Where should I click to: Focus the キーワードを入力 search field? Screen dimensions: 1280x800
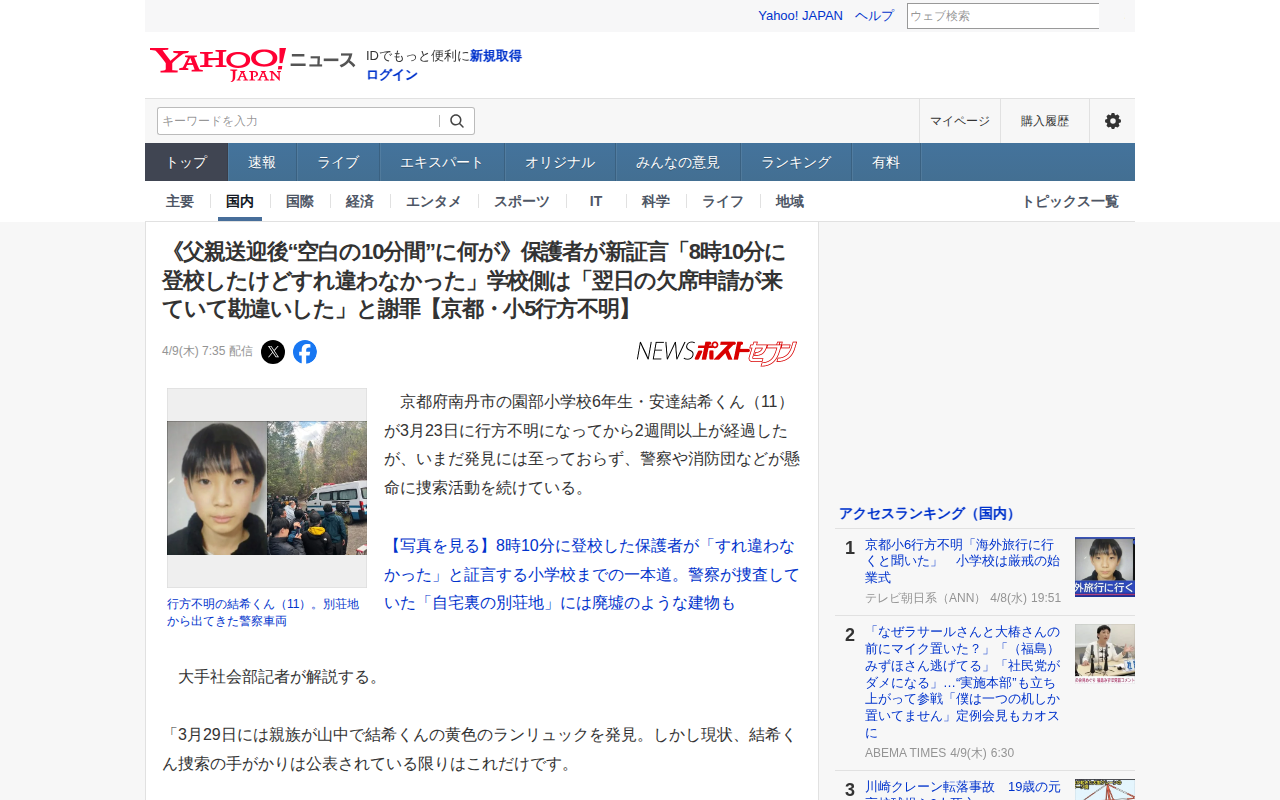pos(298,121)
